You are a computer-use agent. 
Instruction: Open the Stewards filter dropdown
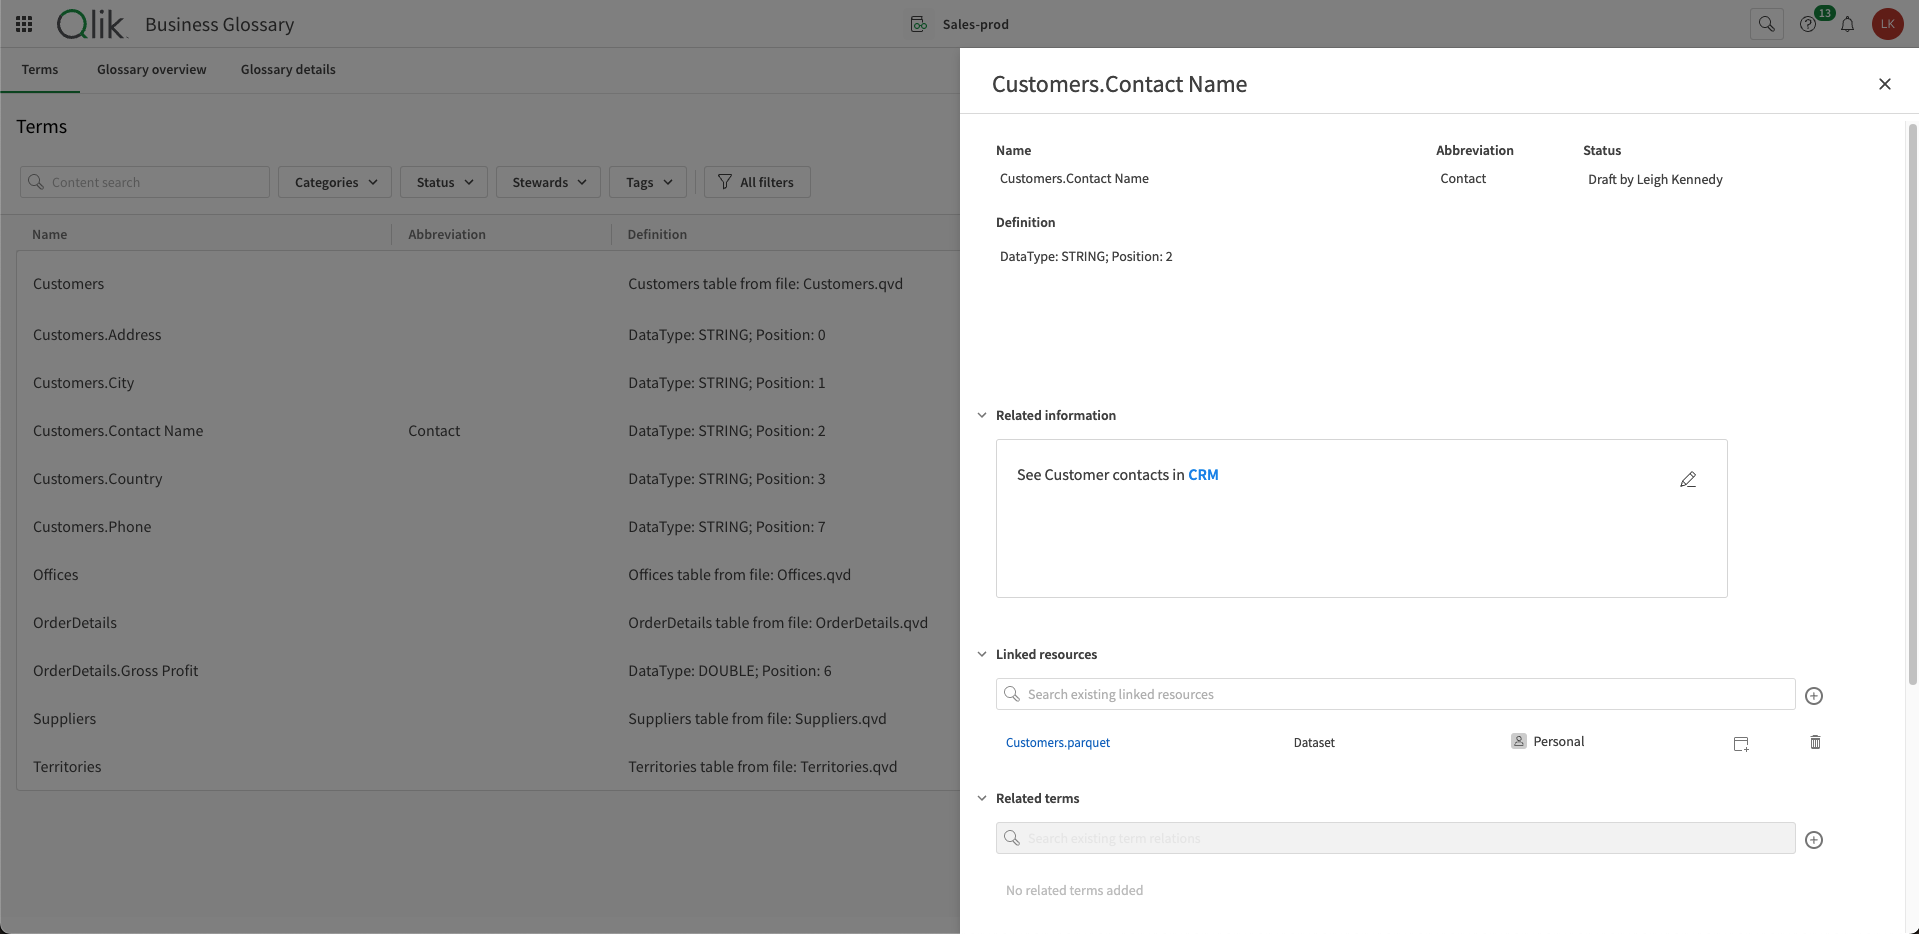point(548,182)
